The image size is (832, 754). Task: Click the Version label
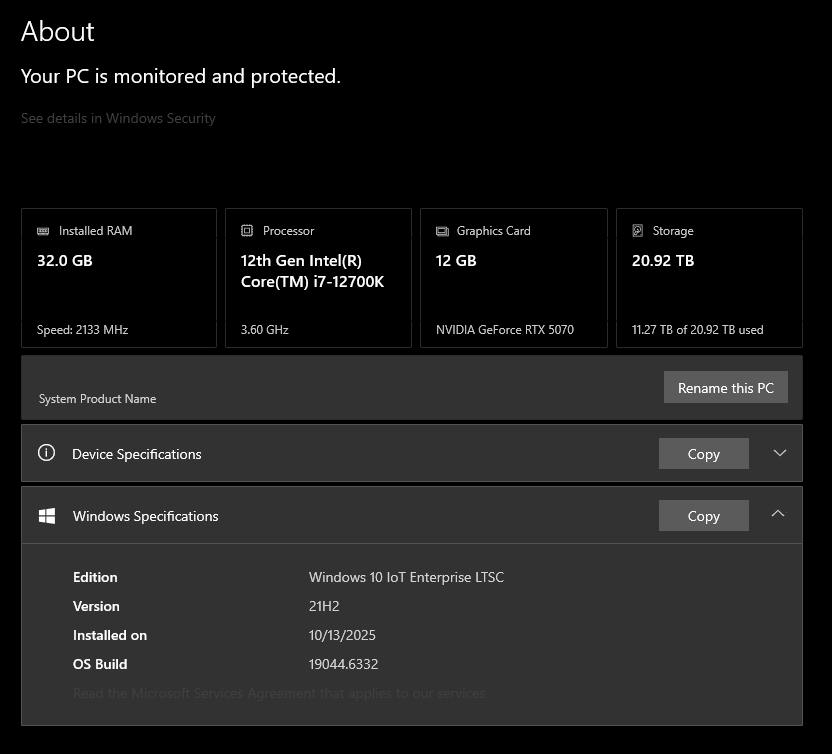coord(96,606)
